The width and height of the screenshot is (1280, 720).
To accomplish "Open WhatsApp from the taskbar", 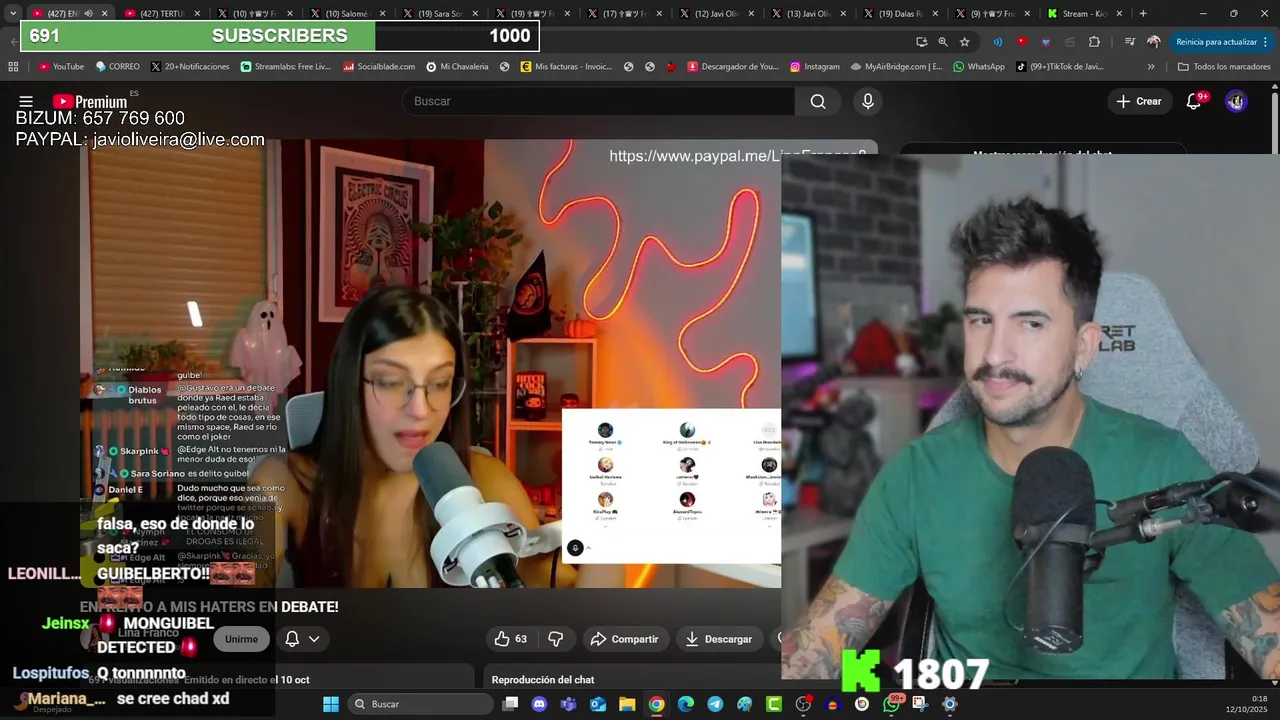I will (891, 704).
